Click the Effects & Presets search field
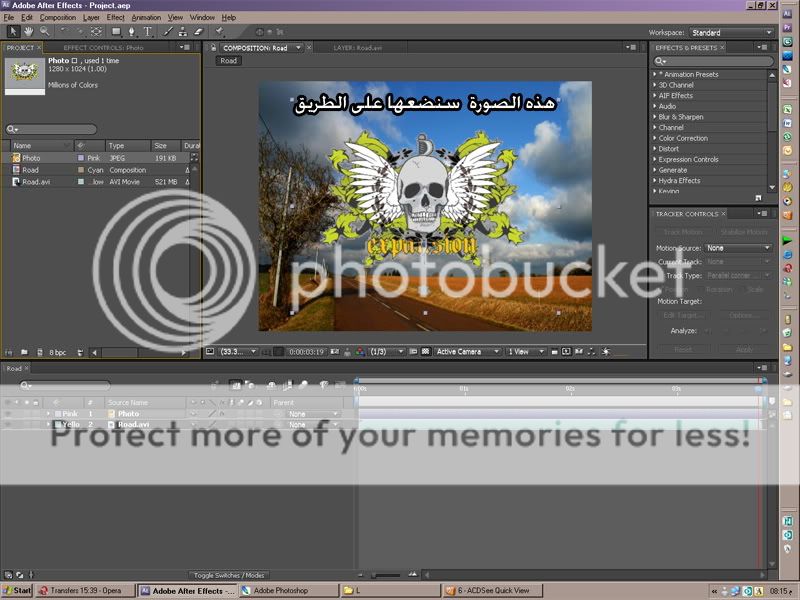Image resolution: width=800 pixels, height=600 pixels. pos(713,61)
